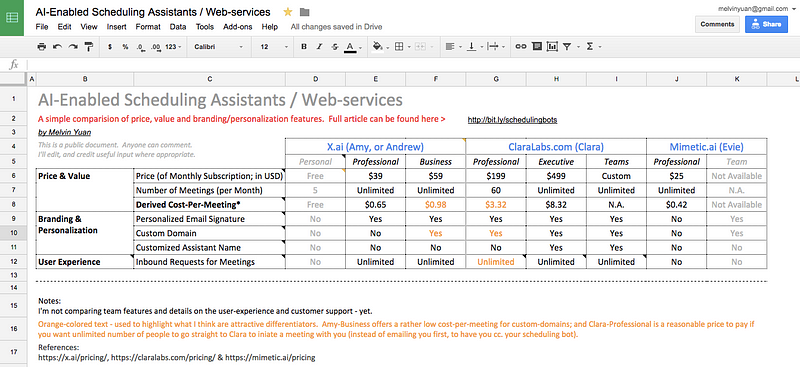Viewport: 800px width, 367px height.
Task: Click the document title text
Action: pos(153,12)
